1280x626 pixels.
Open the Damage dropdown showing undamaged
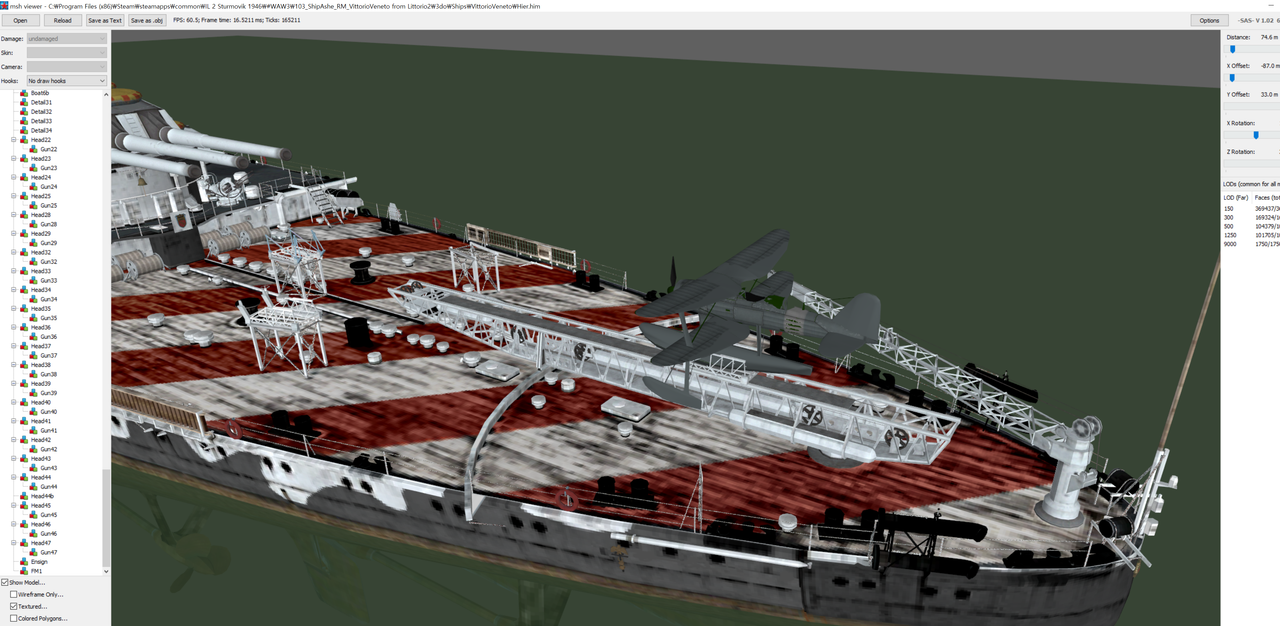67,39
